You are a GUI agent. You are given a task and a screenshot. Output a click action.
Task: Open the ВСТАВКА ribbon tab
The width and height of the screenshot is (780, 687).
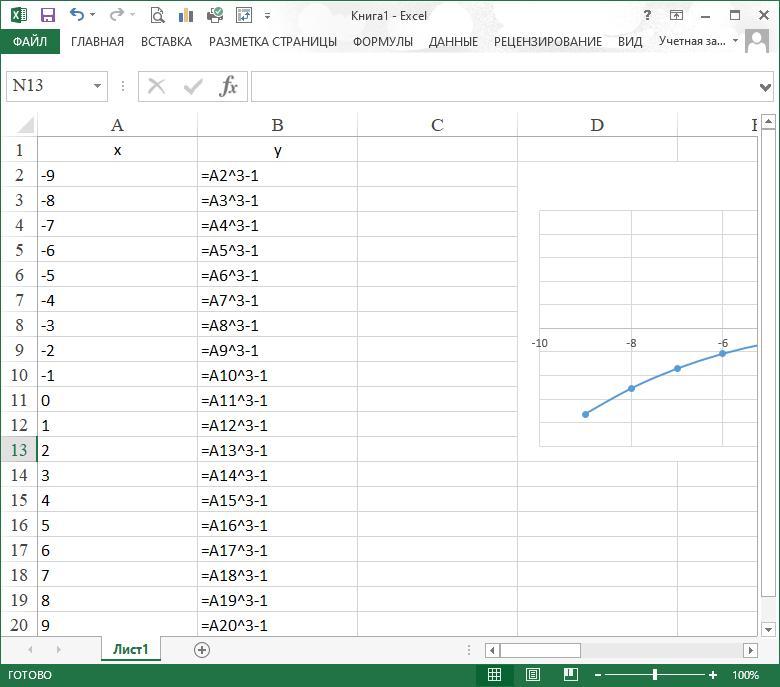[166, 42]
